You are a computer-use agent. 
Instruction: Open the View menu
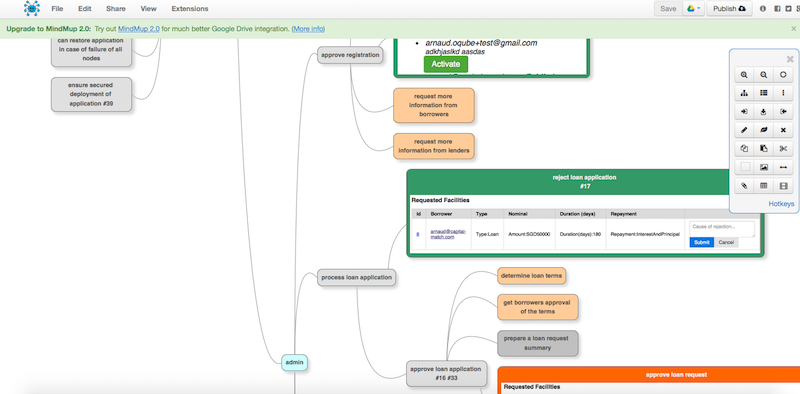pos(148,9)
